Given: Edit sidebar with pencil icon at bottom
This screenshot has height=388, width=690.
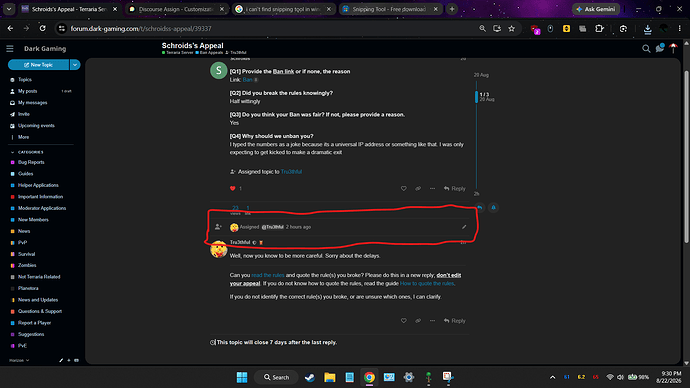Looking at the screenshot, I should (x=61, y=360).
